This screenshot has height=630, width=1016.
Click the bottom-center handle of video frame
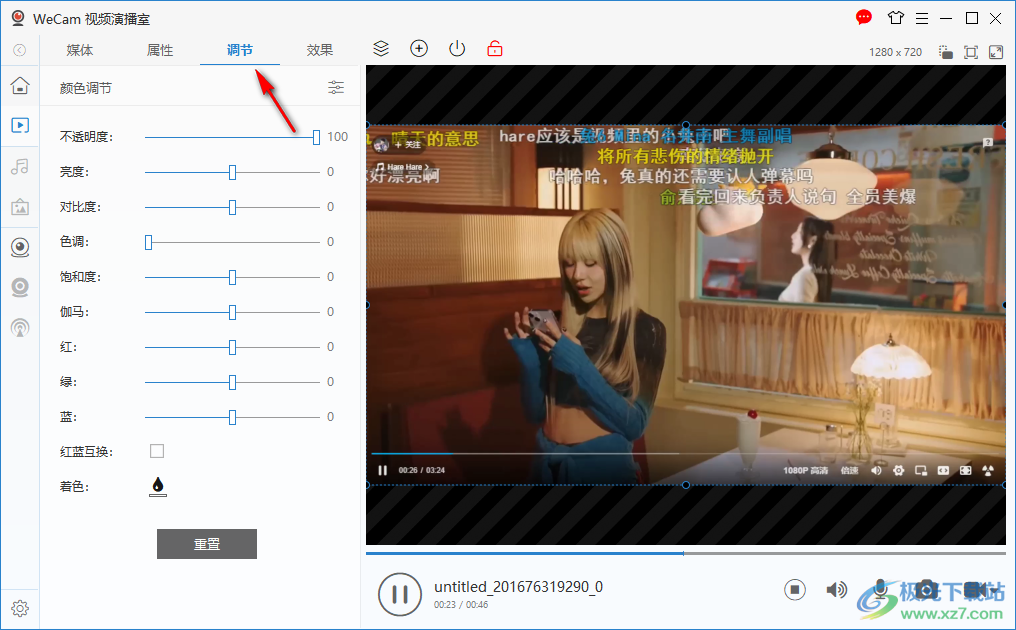tap(686, 485)
